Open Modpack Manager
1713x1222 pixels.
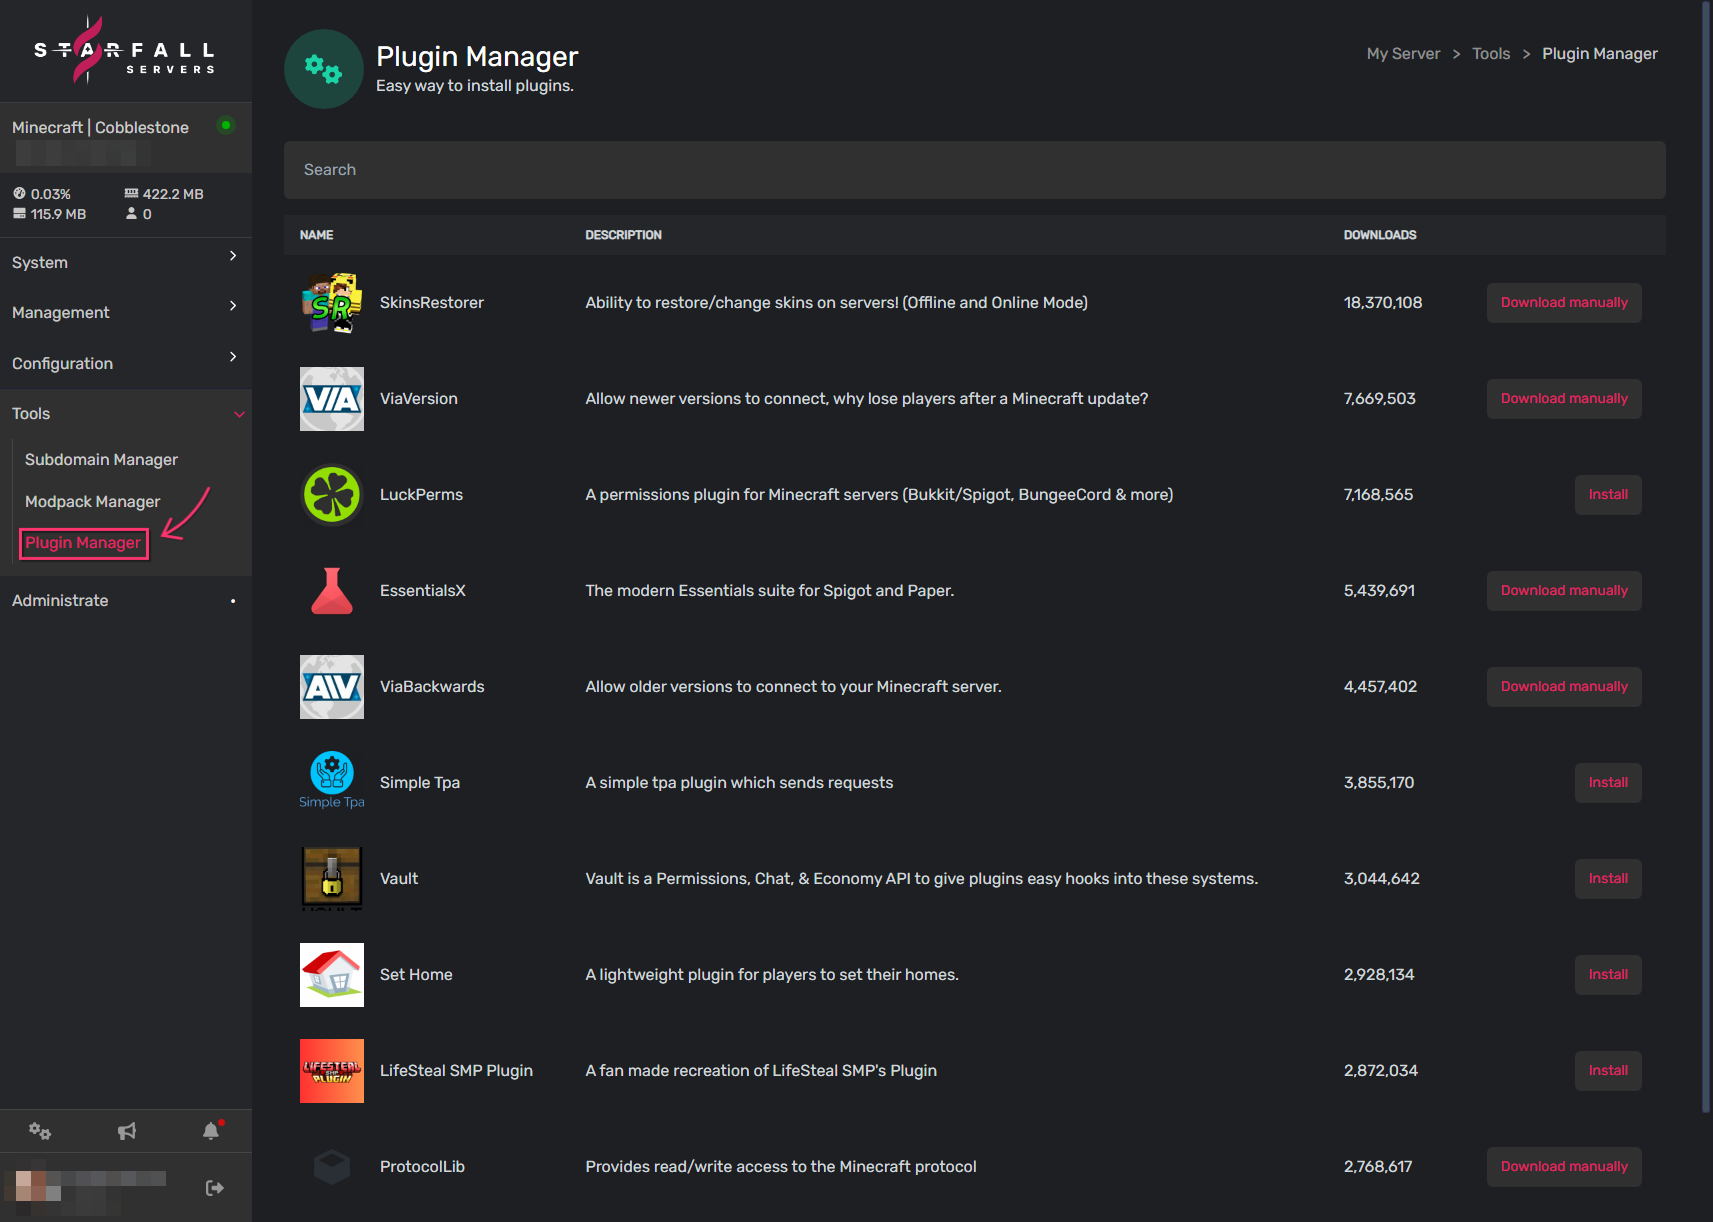pyautogui.click(x=92, y=501)
